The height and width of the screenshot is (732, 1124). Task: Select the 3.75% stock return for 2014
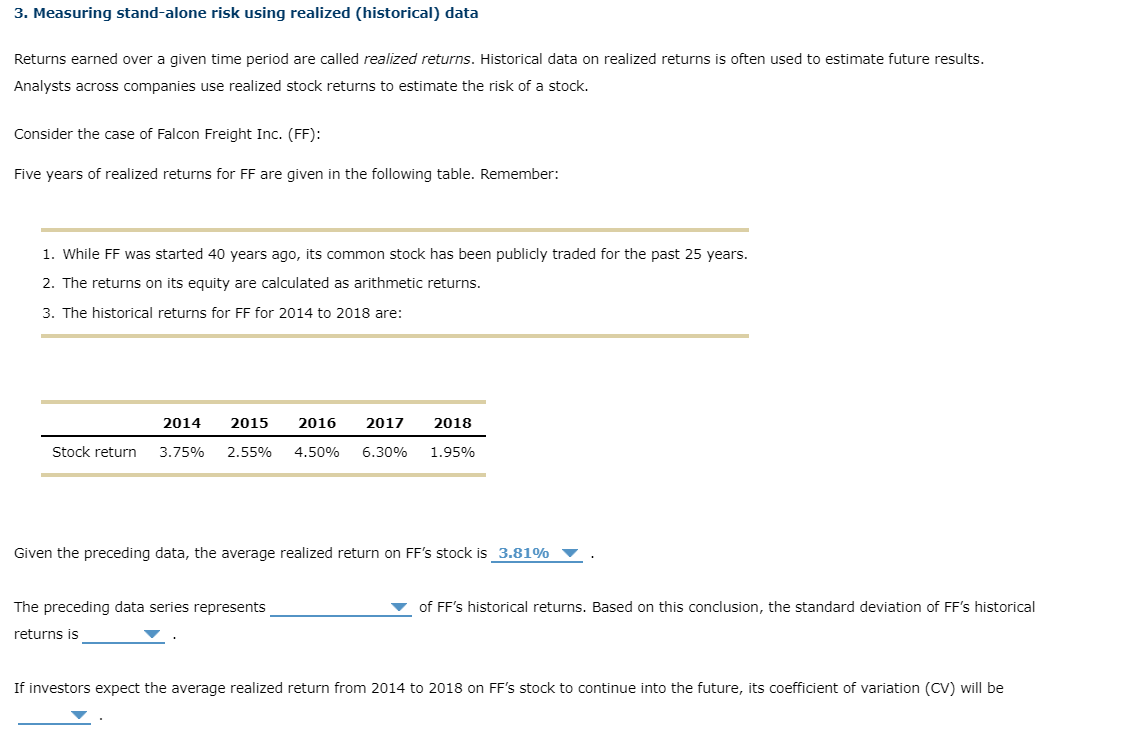(181, 452)
